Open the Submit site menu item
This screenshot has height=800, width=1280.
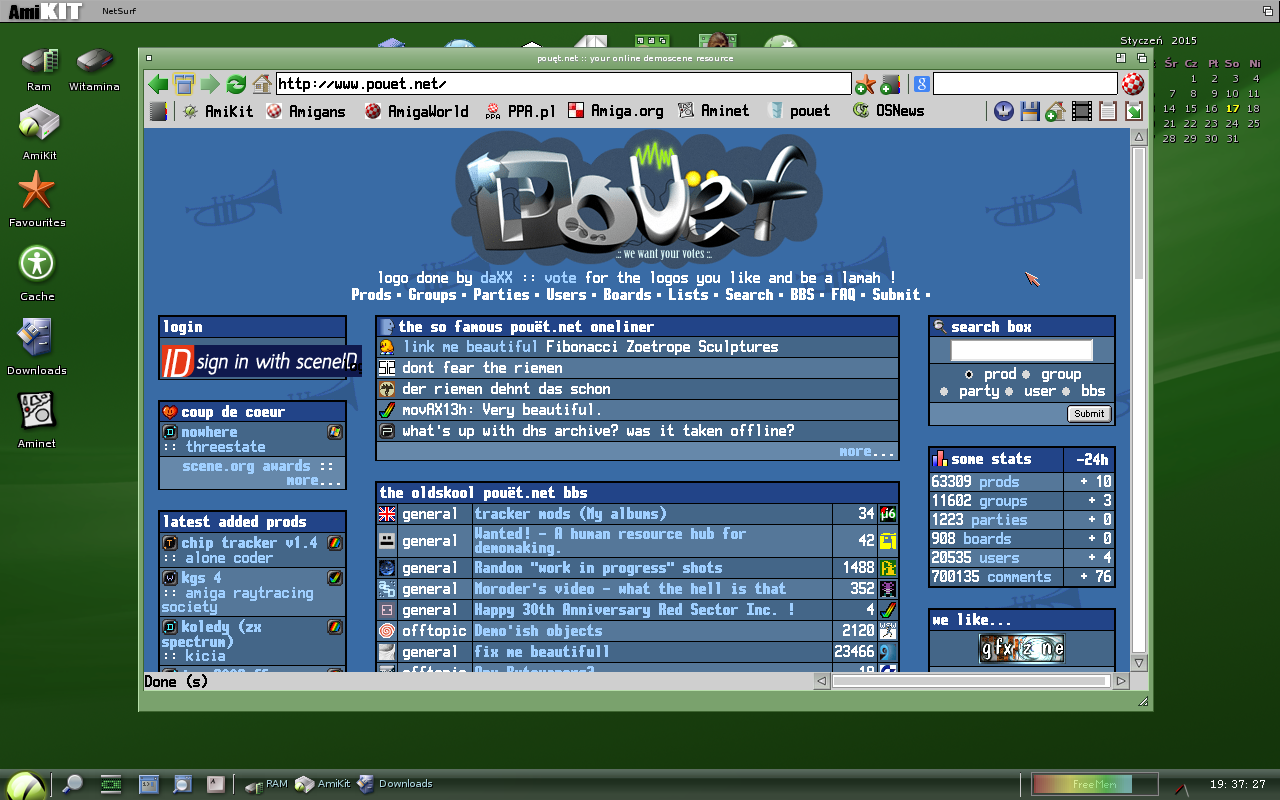896,294
